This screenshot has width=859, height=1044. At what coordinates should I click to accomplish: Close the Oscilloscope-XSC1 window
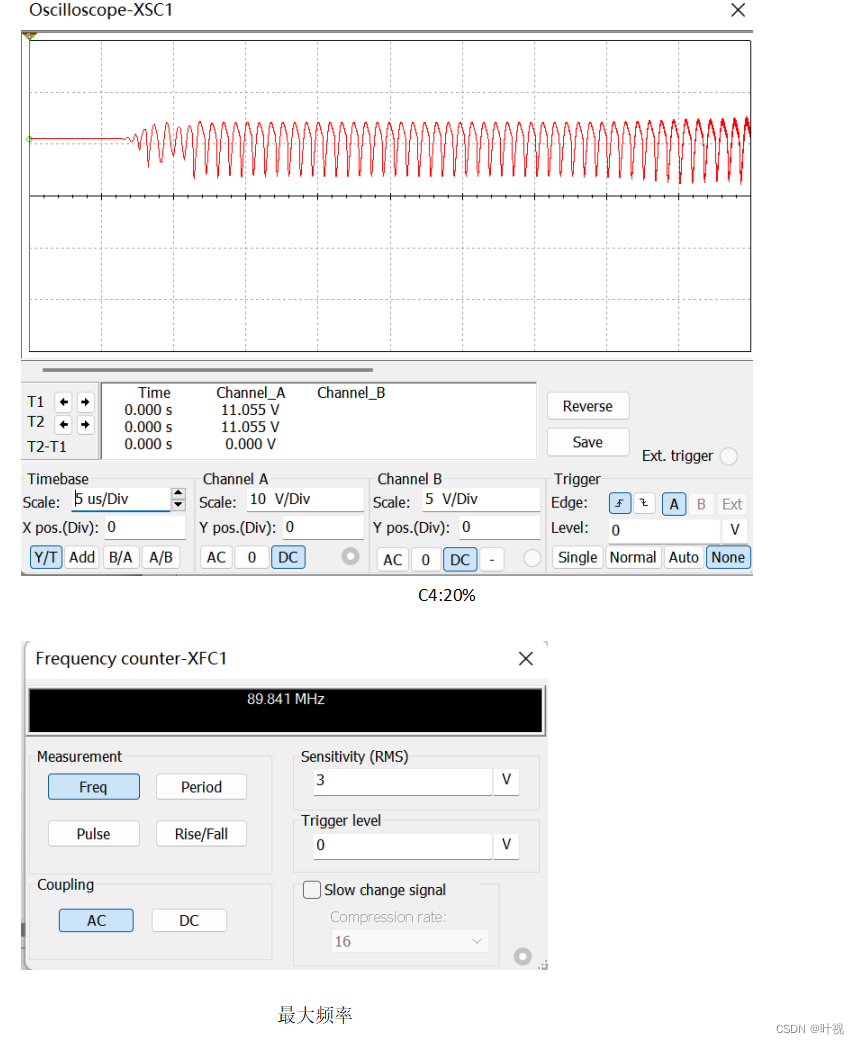click(738, 10)
